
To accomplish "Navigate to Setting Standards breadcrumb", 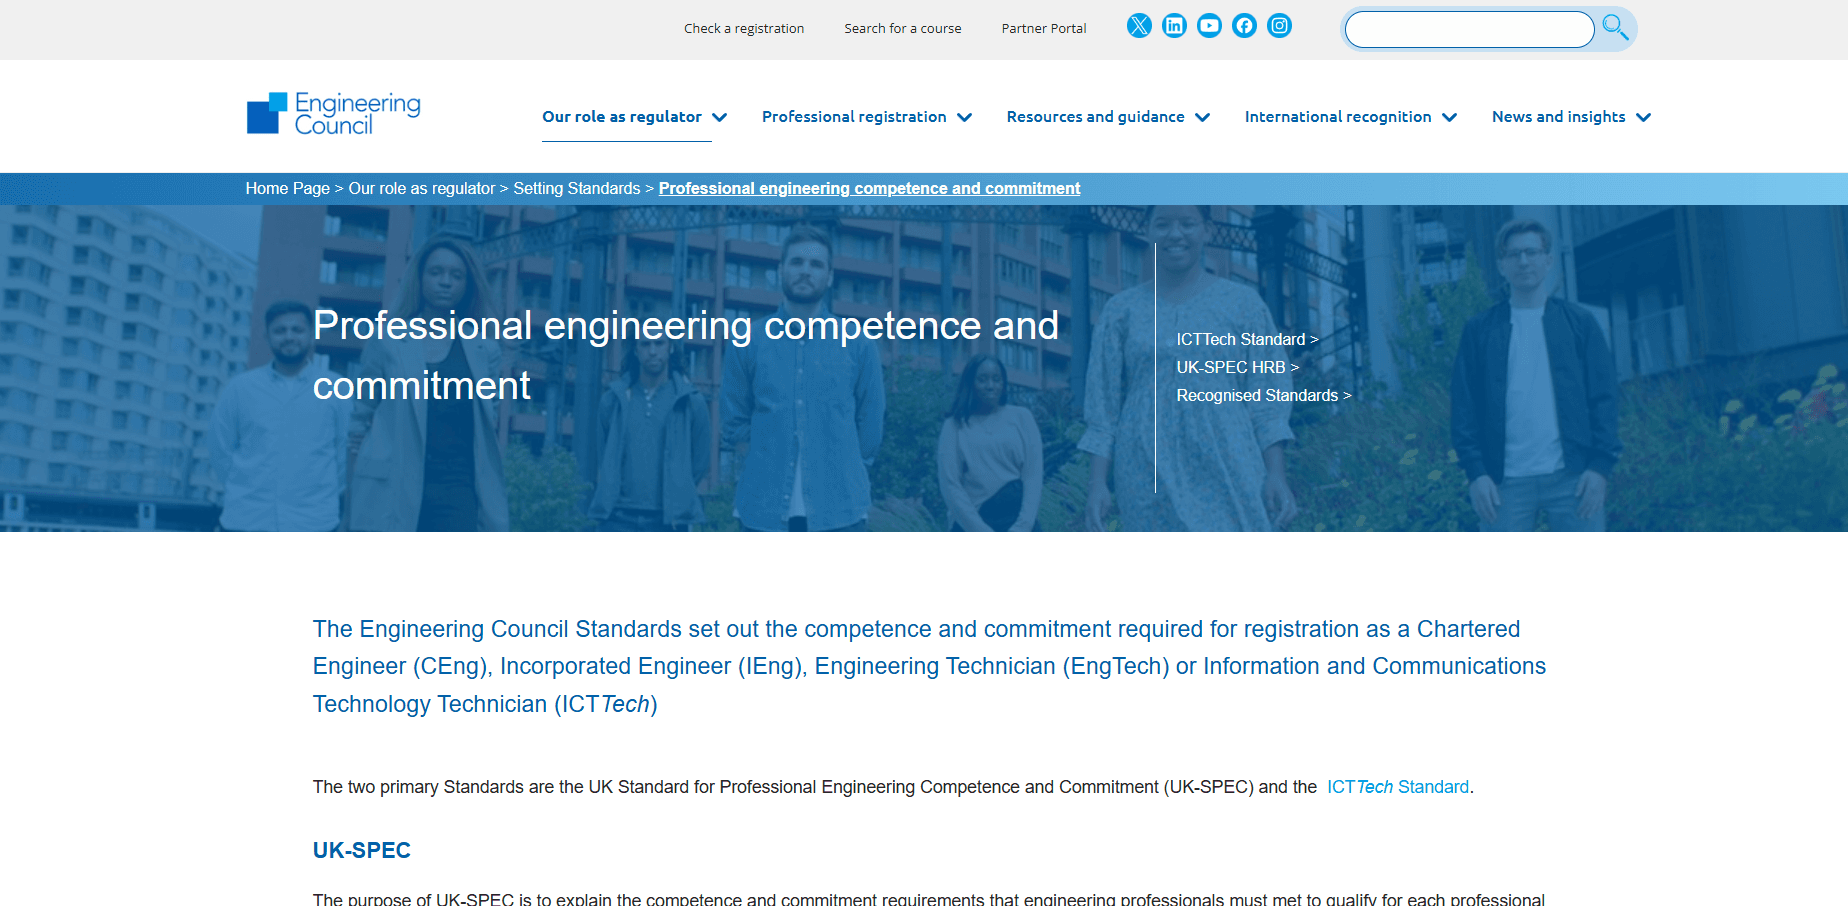I will (577, 188).
